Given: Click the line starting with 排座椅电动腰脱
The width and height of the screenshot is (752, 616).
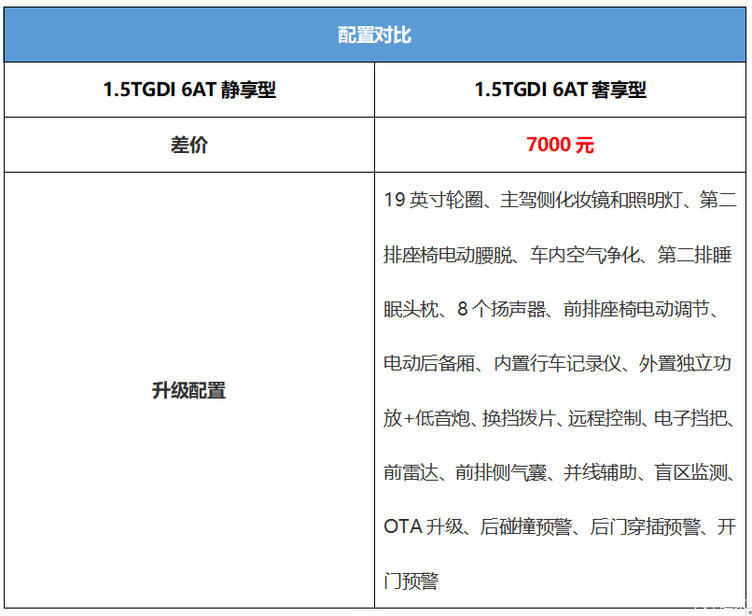Looking at the screenshot, I should tap(558, 255).
